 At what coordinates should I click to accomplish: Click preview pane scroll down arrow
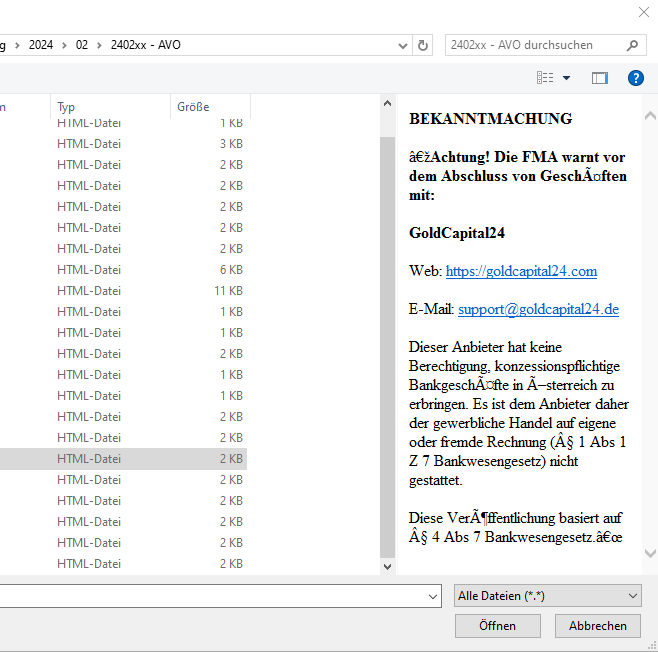pos(650,553)
